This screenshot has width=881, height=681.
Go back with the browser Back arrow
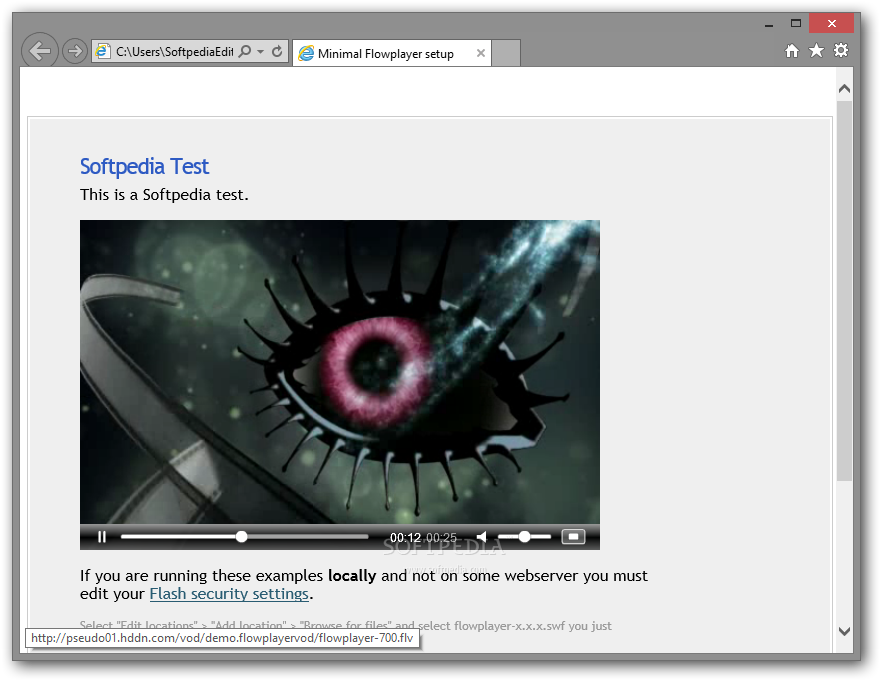tap(40, 51)
